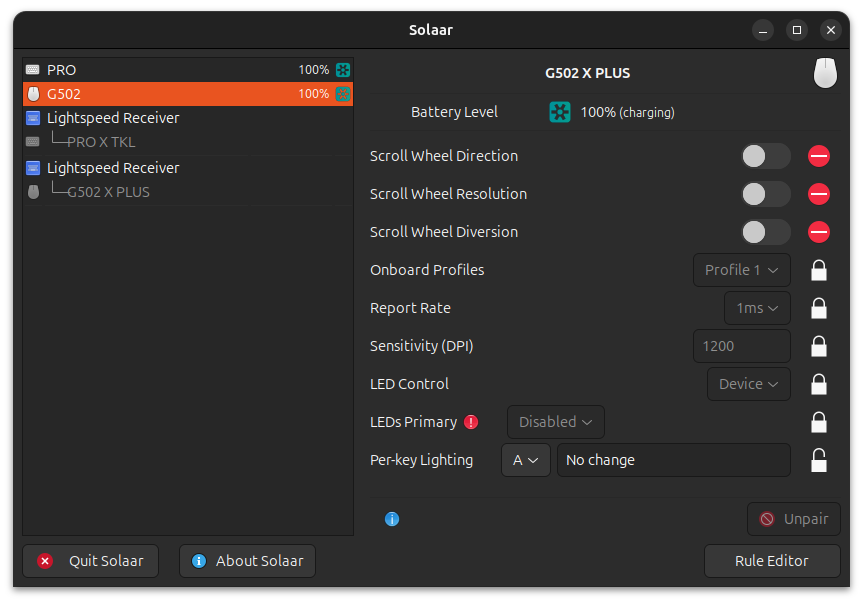Click the Scroll Wheel Direction label
This screenshot has width=863, height=603.
(444, 156)
